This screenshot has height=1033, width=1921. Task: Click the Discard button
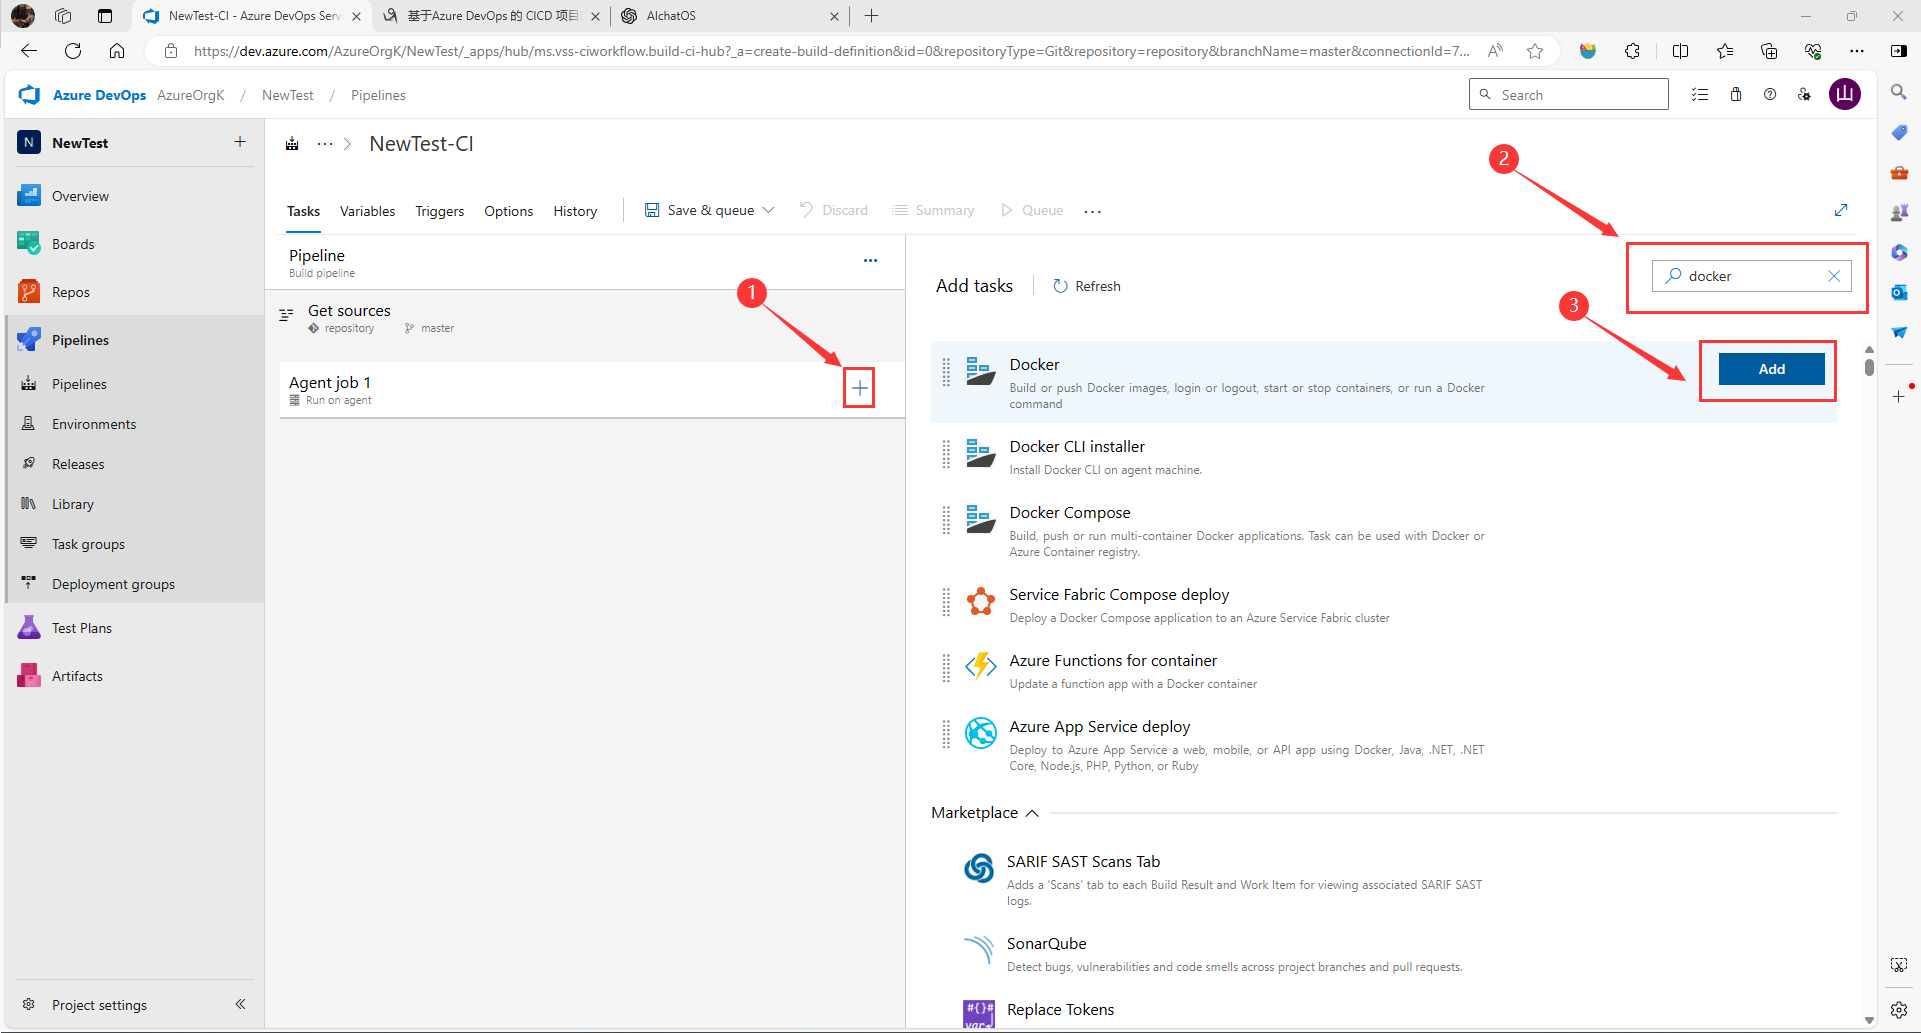coord(834,210)
